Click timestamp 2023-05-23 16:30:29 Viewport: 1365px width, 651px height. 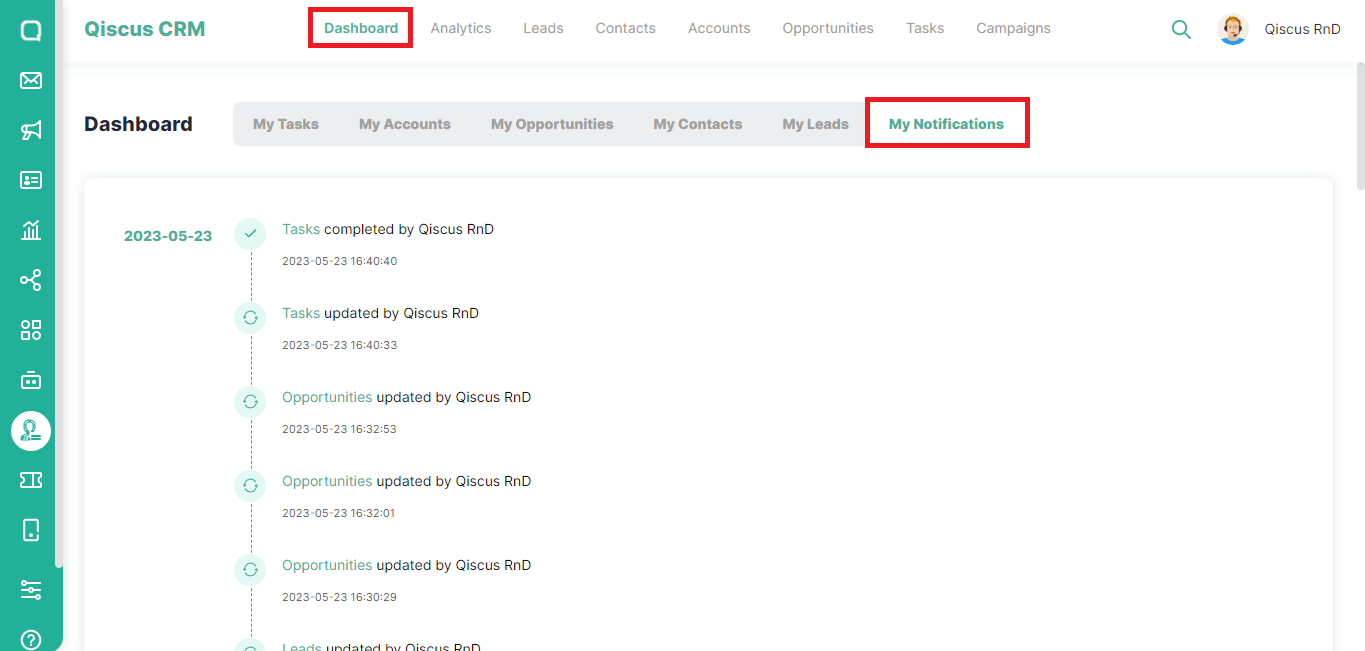click(340, 597)
